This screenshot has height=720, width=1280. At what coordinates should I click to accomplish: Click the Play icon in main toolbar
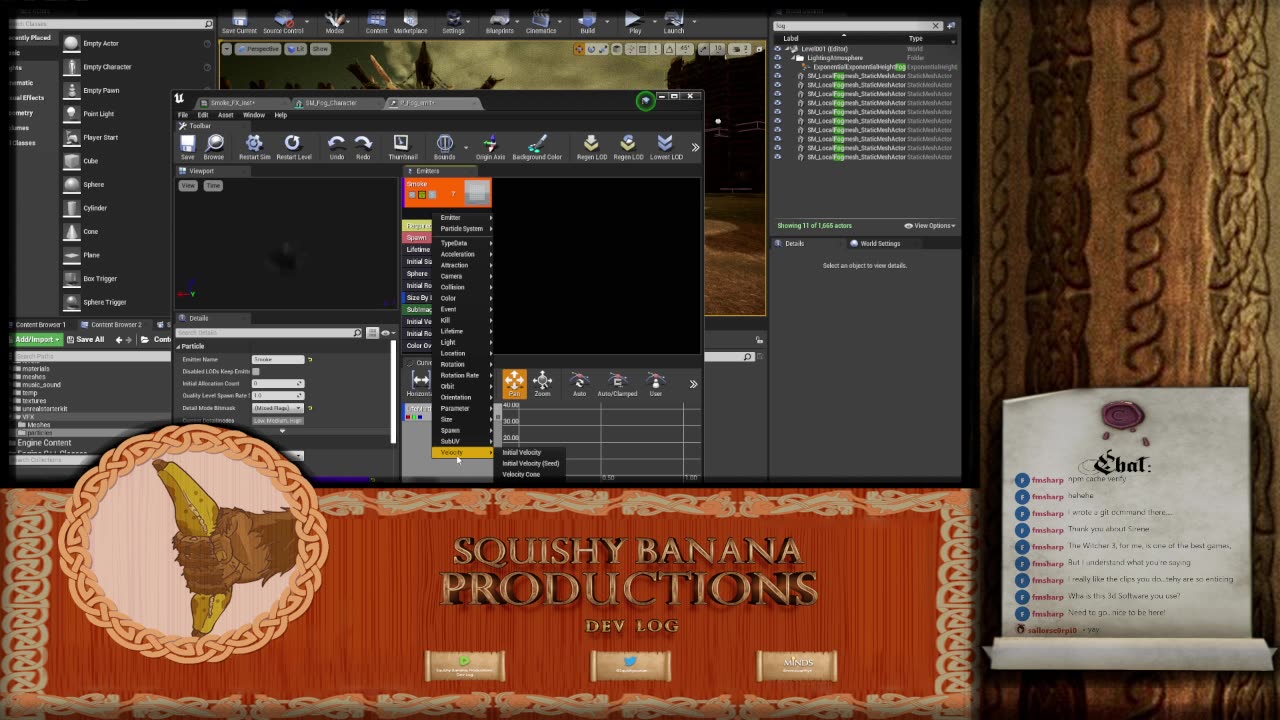[634, 22]
